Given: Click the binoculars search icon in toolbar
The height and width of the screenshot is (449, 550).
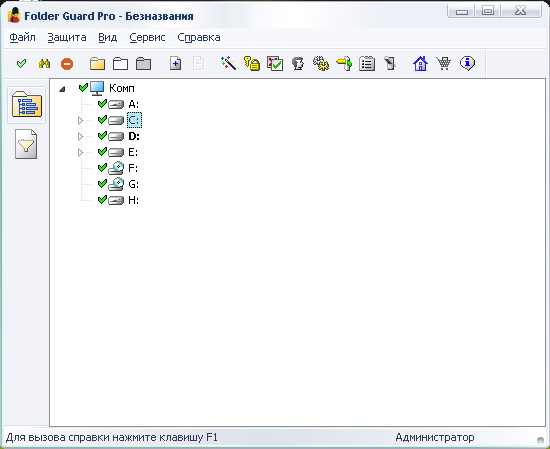Looking at the screenshot, I should (x=44, y=64).
